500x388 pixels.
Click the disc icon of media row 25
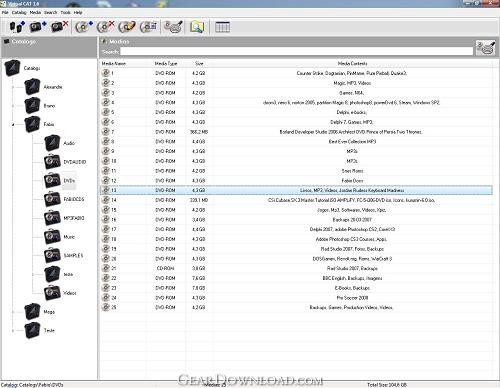[106, 307]
